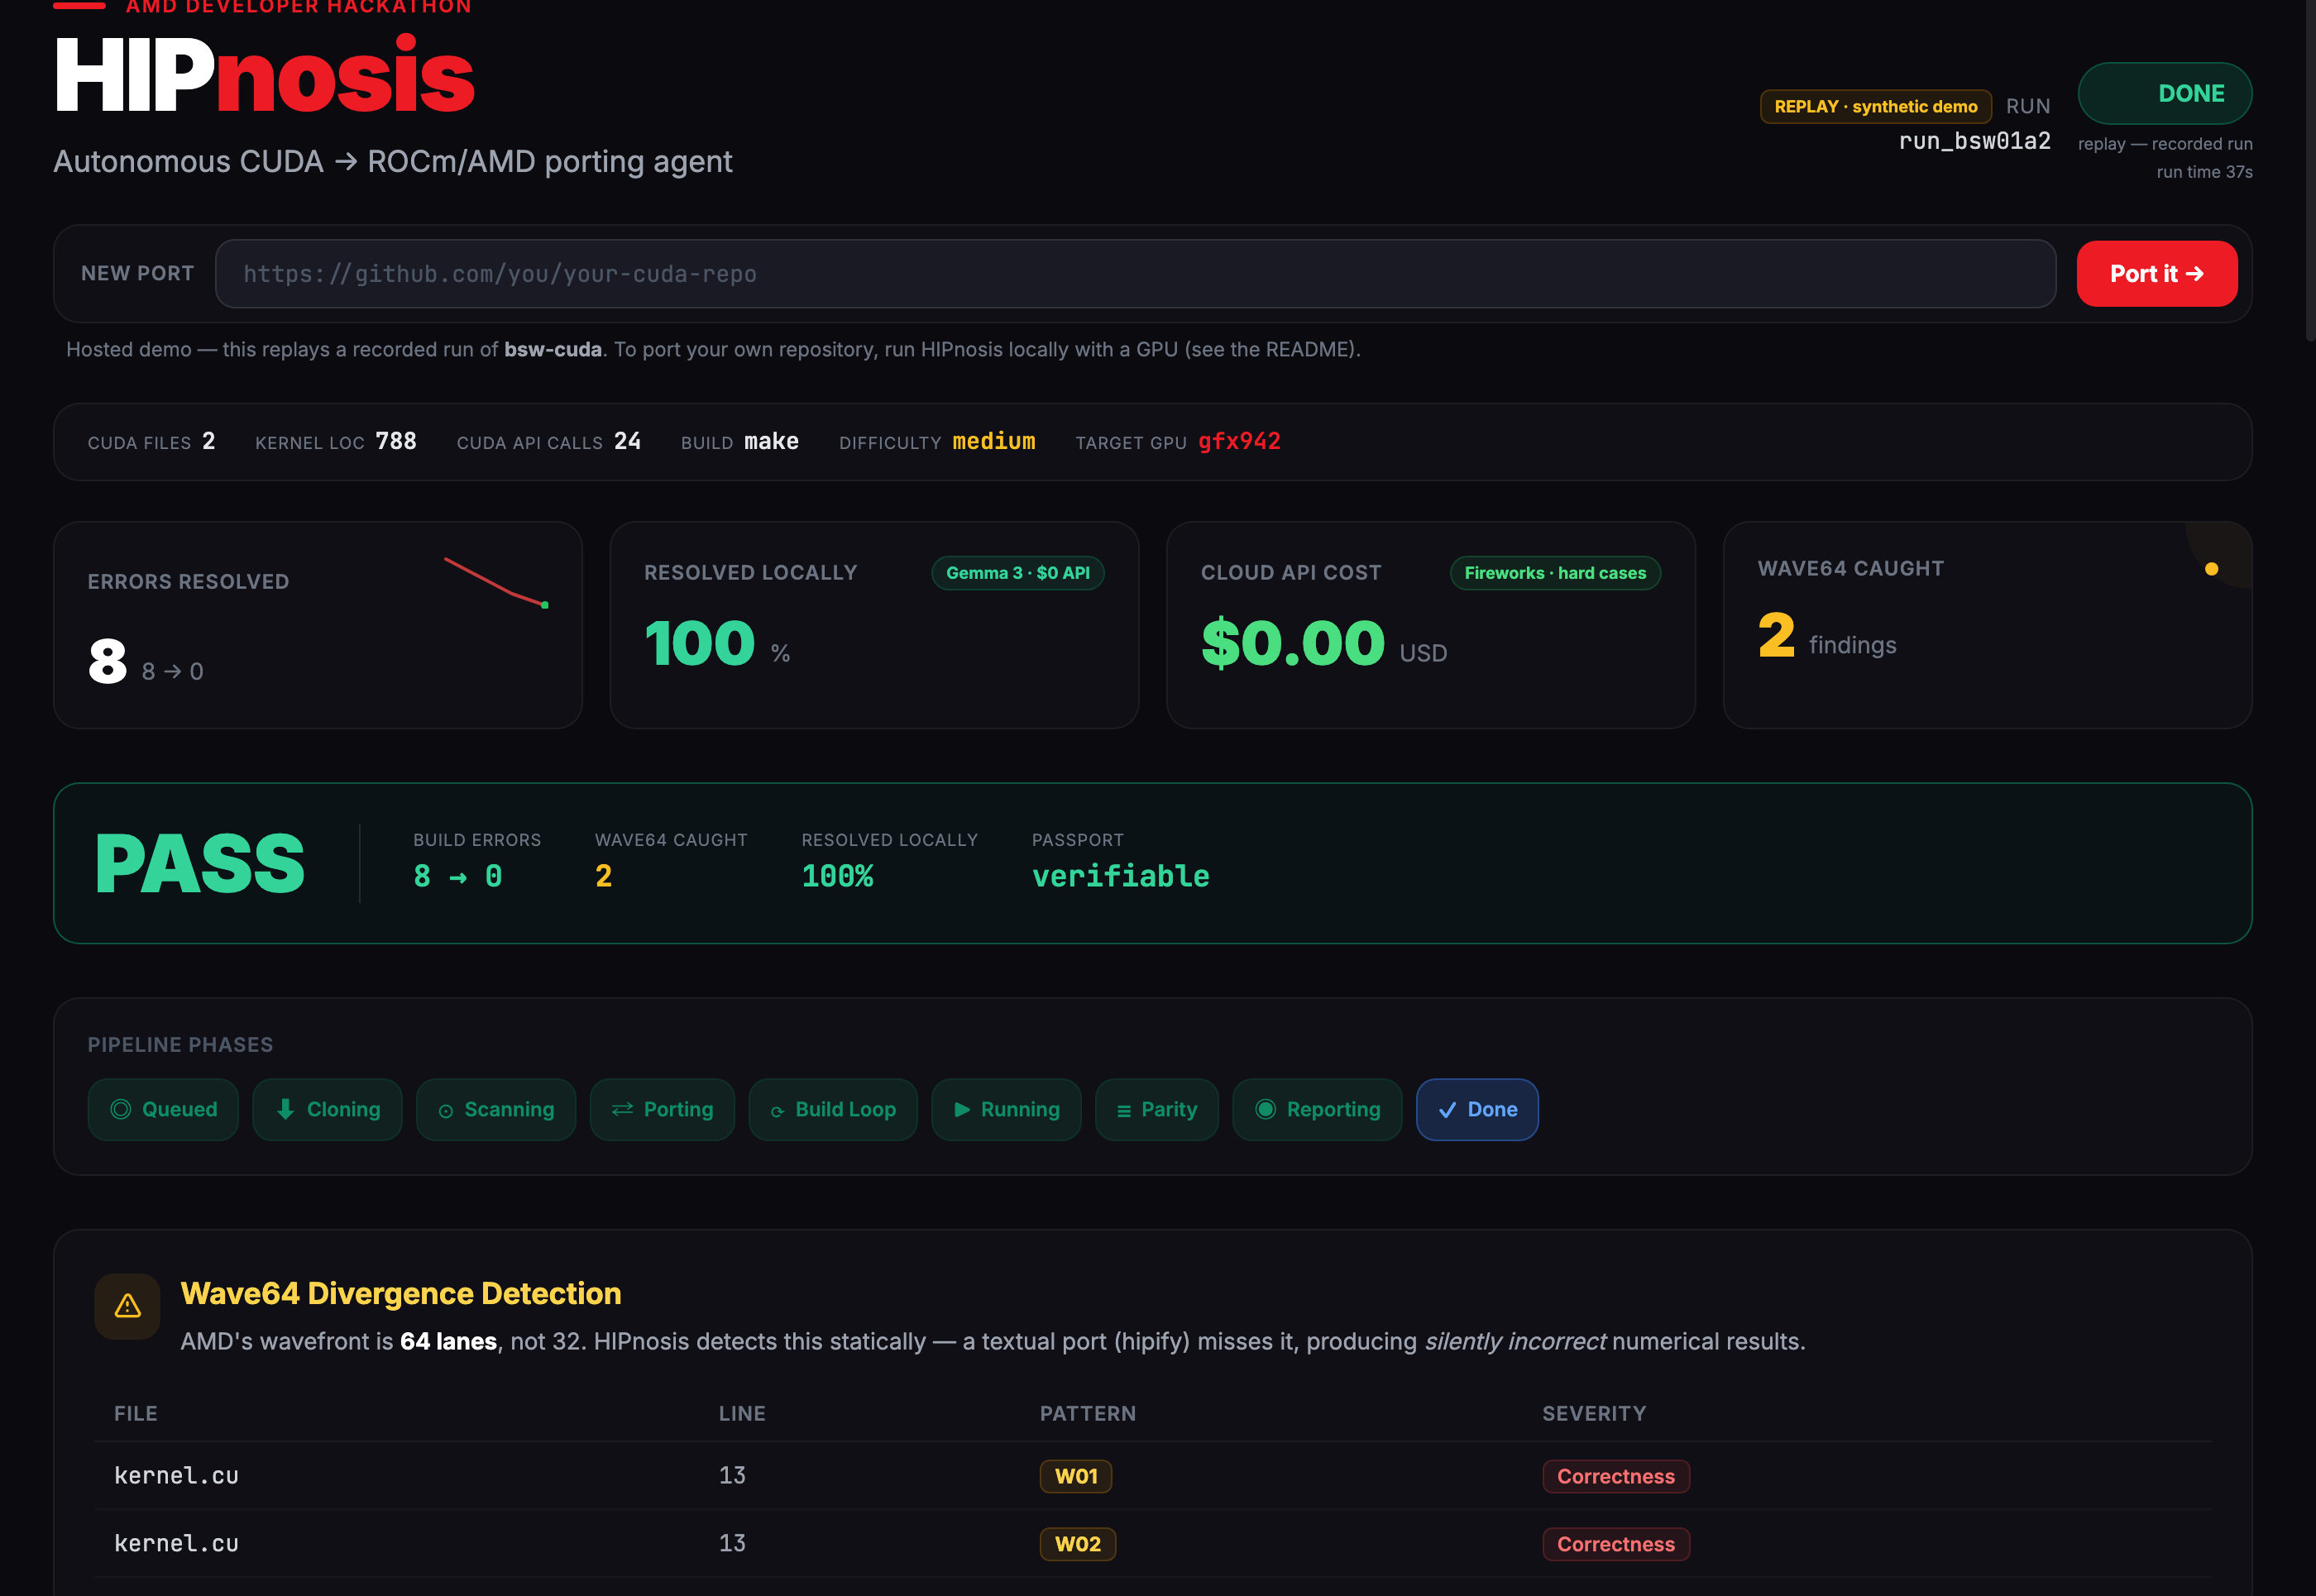Viewport: 2316px width, 1596px height.
Task: Select the Running pipeline phase
Action: coord(1006,1109)
